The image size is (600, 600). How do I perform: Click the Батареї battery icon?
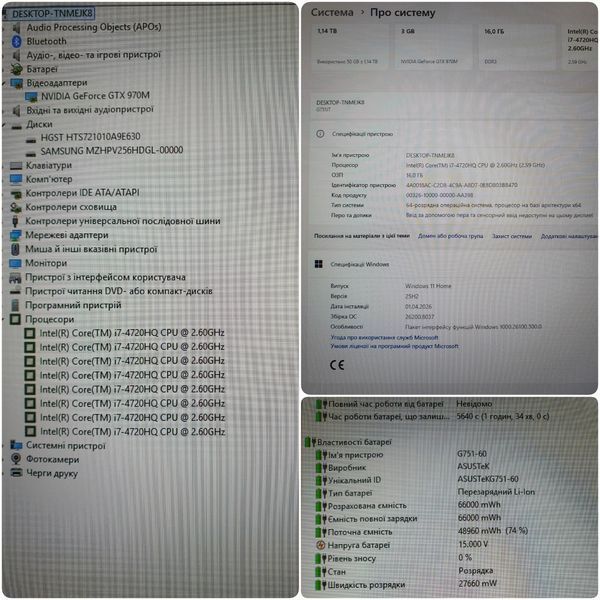[x=16, y=69]
